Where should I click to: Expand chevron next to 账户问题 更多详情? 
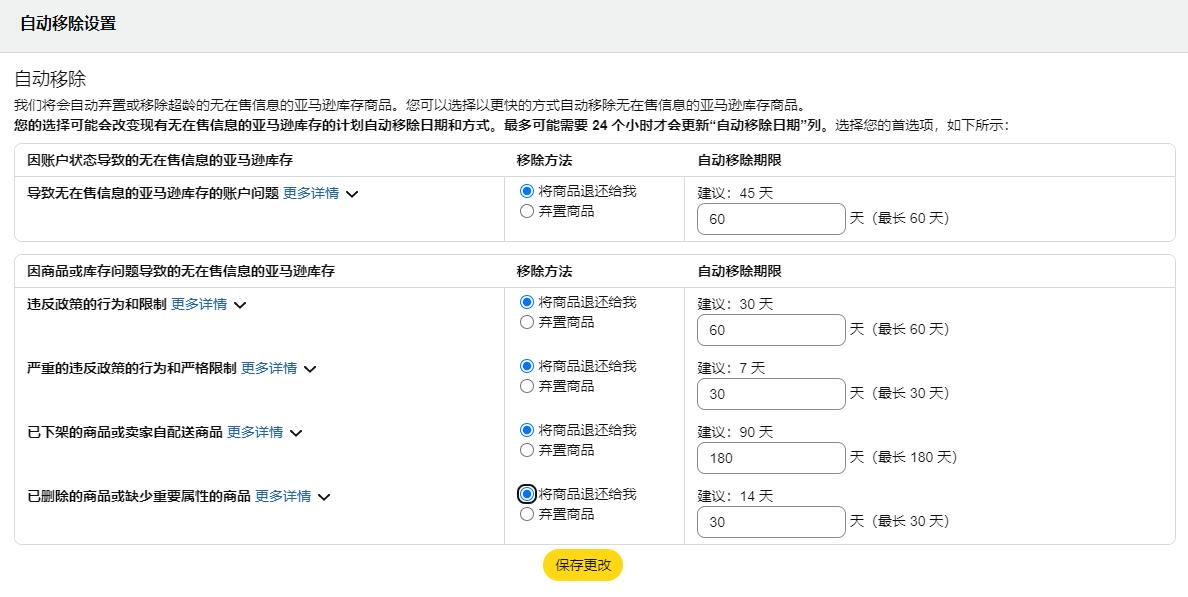pyautogui.click(x=352, y=194)
